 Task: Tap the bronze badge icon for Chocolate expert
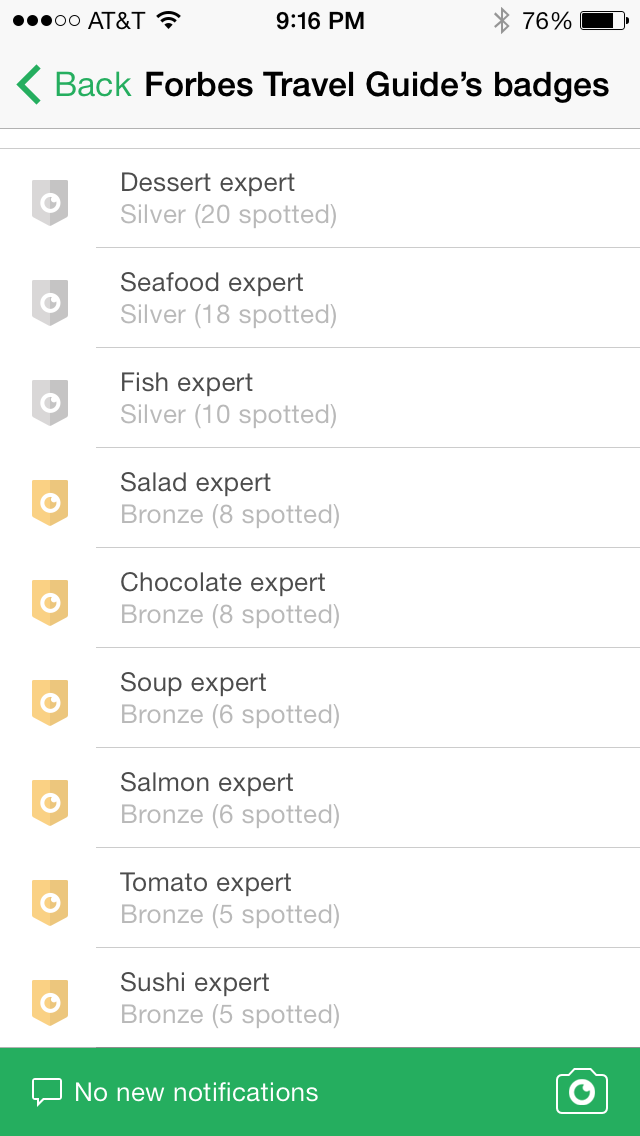tap(50, 602)
